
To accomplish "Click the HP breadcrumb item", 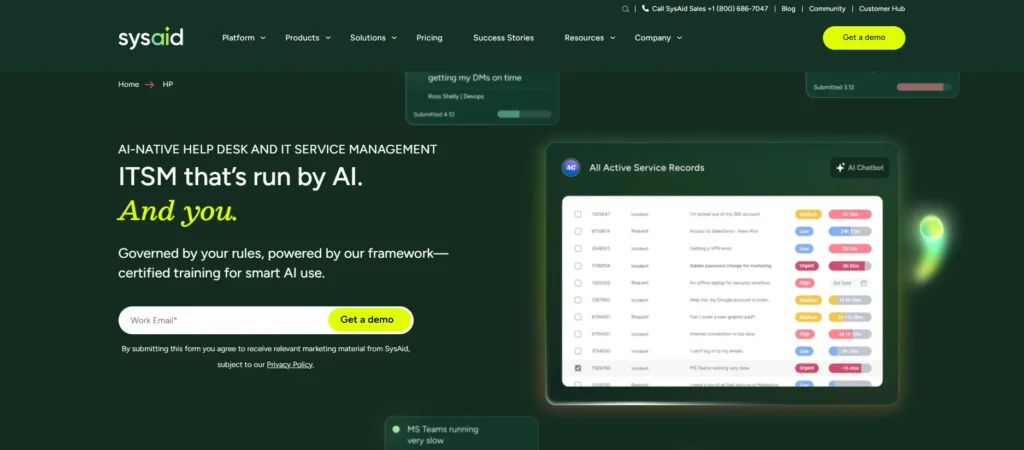I will click(x=168, y=84).
